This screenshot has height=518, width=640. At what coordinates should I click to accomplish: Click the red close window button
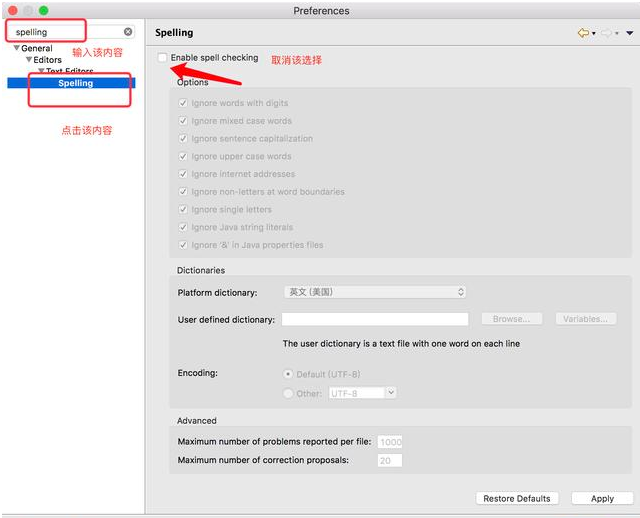point(12,10)
